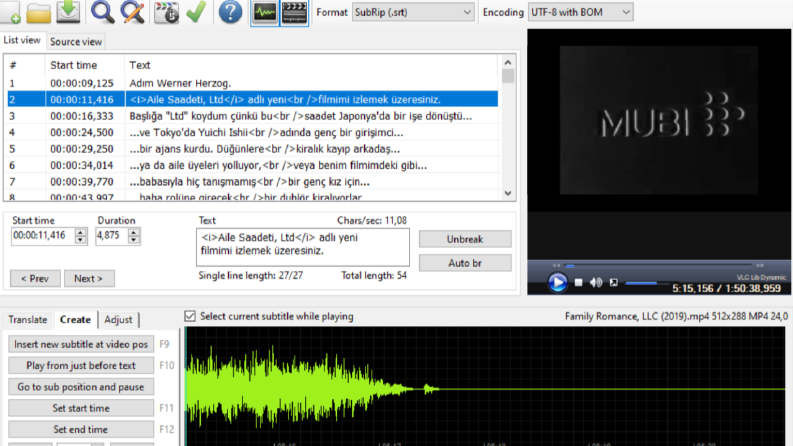Click the Start time input field
793x446 pixels.
pos(43,236)
